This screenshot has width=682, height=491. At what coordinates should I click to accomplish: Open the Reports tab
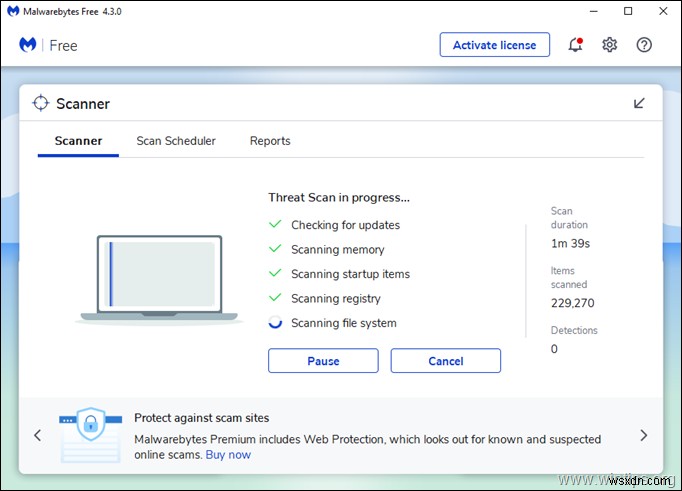tap(270, 141)
